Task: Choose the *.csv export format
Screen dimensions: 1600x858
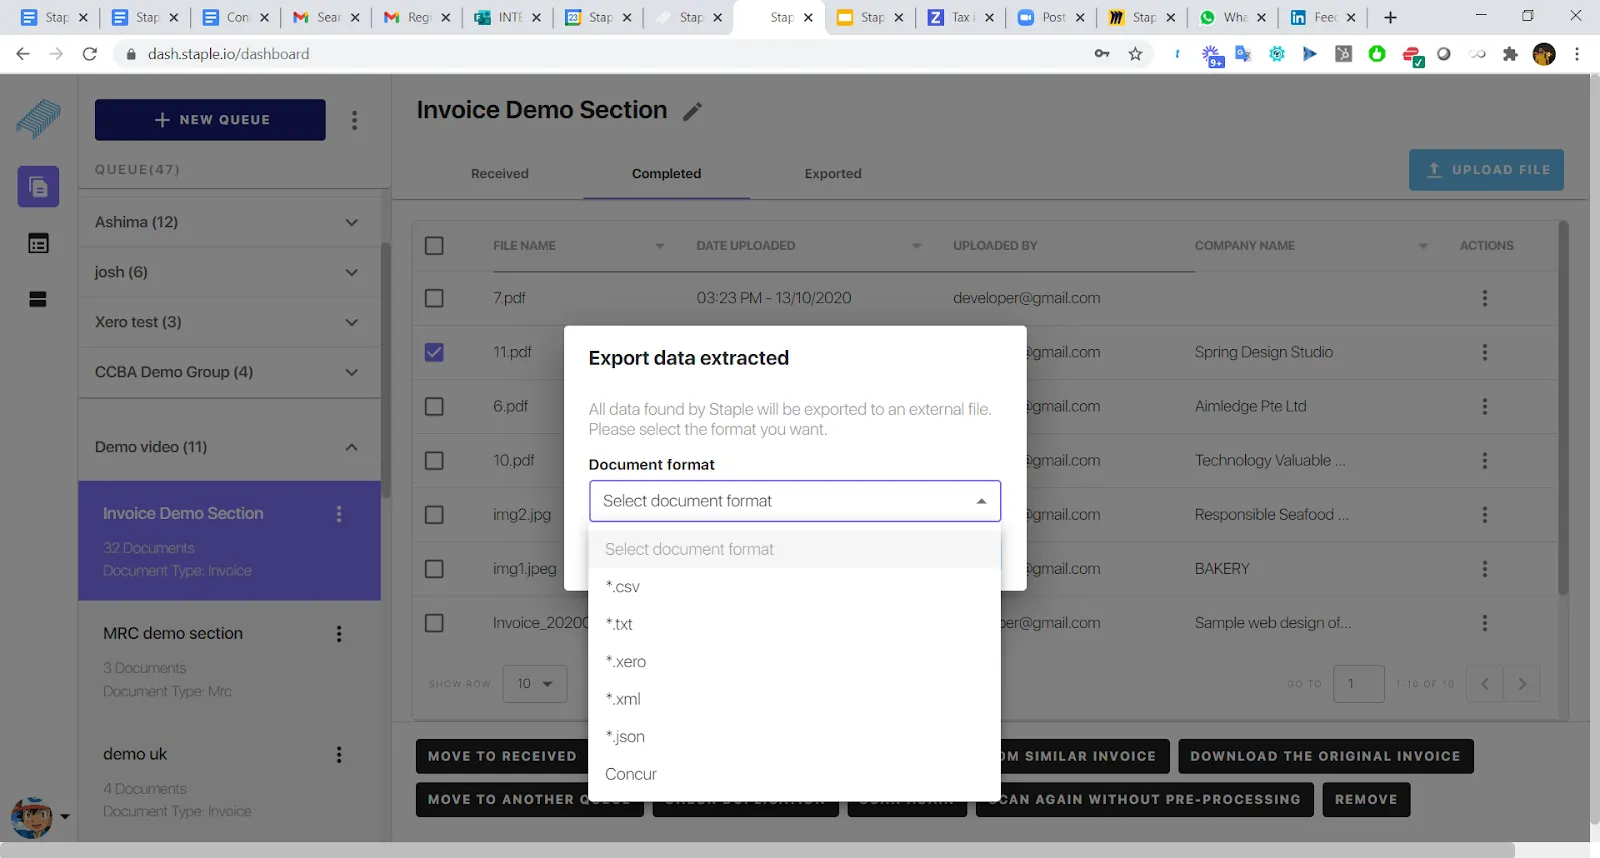Action: point(795,587)
